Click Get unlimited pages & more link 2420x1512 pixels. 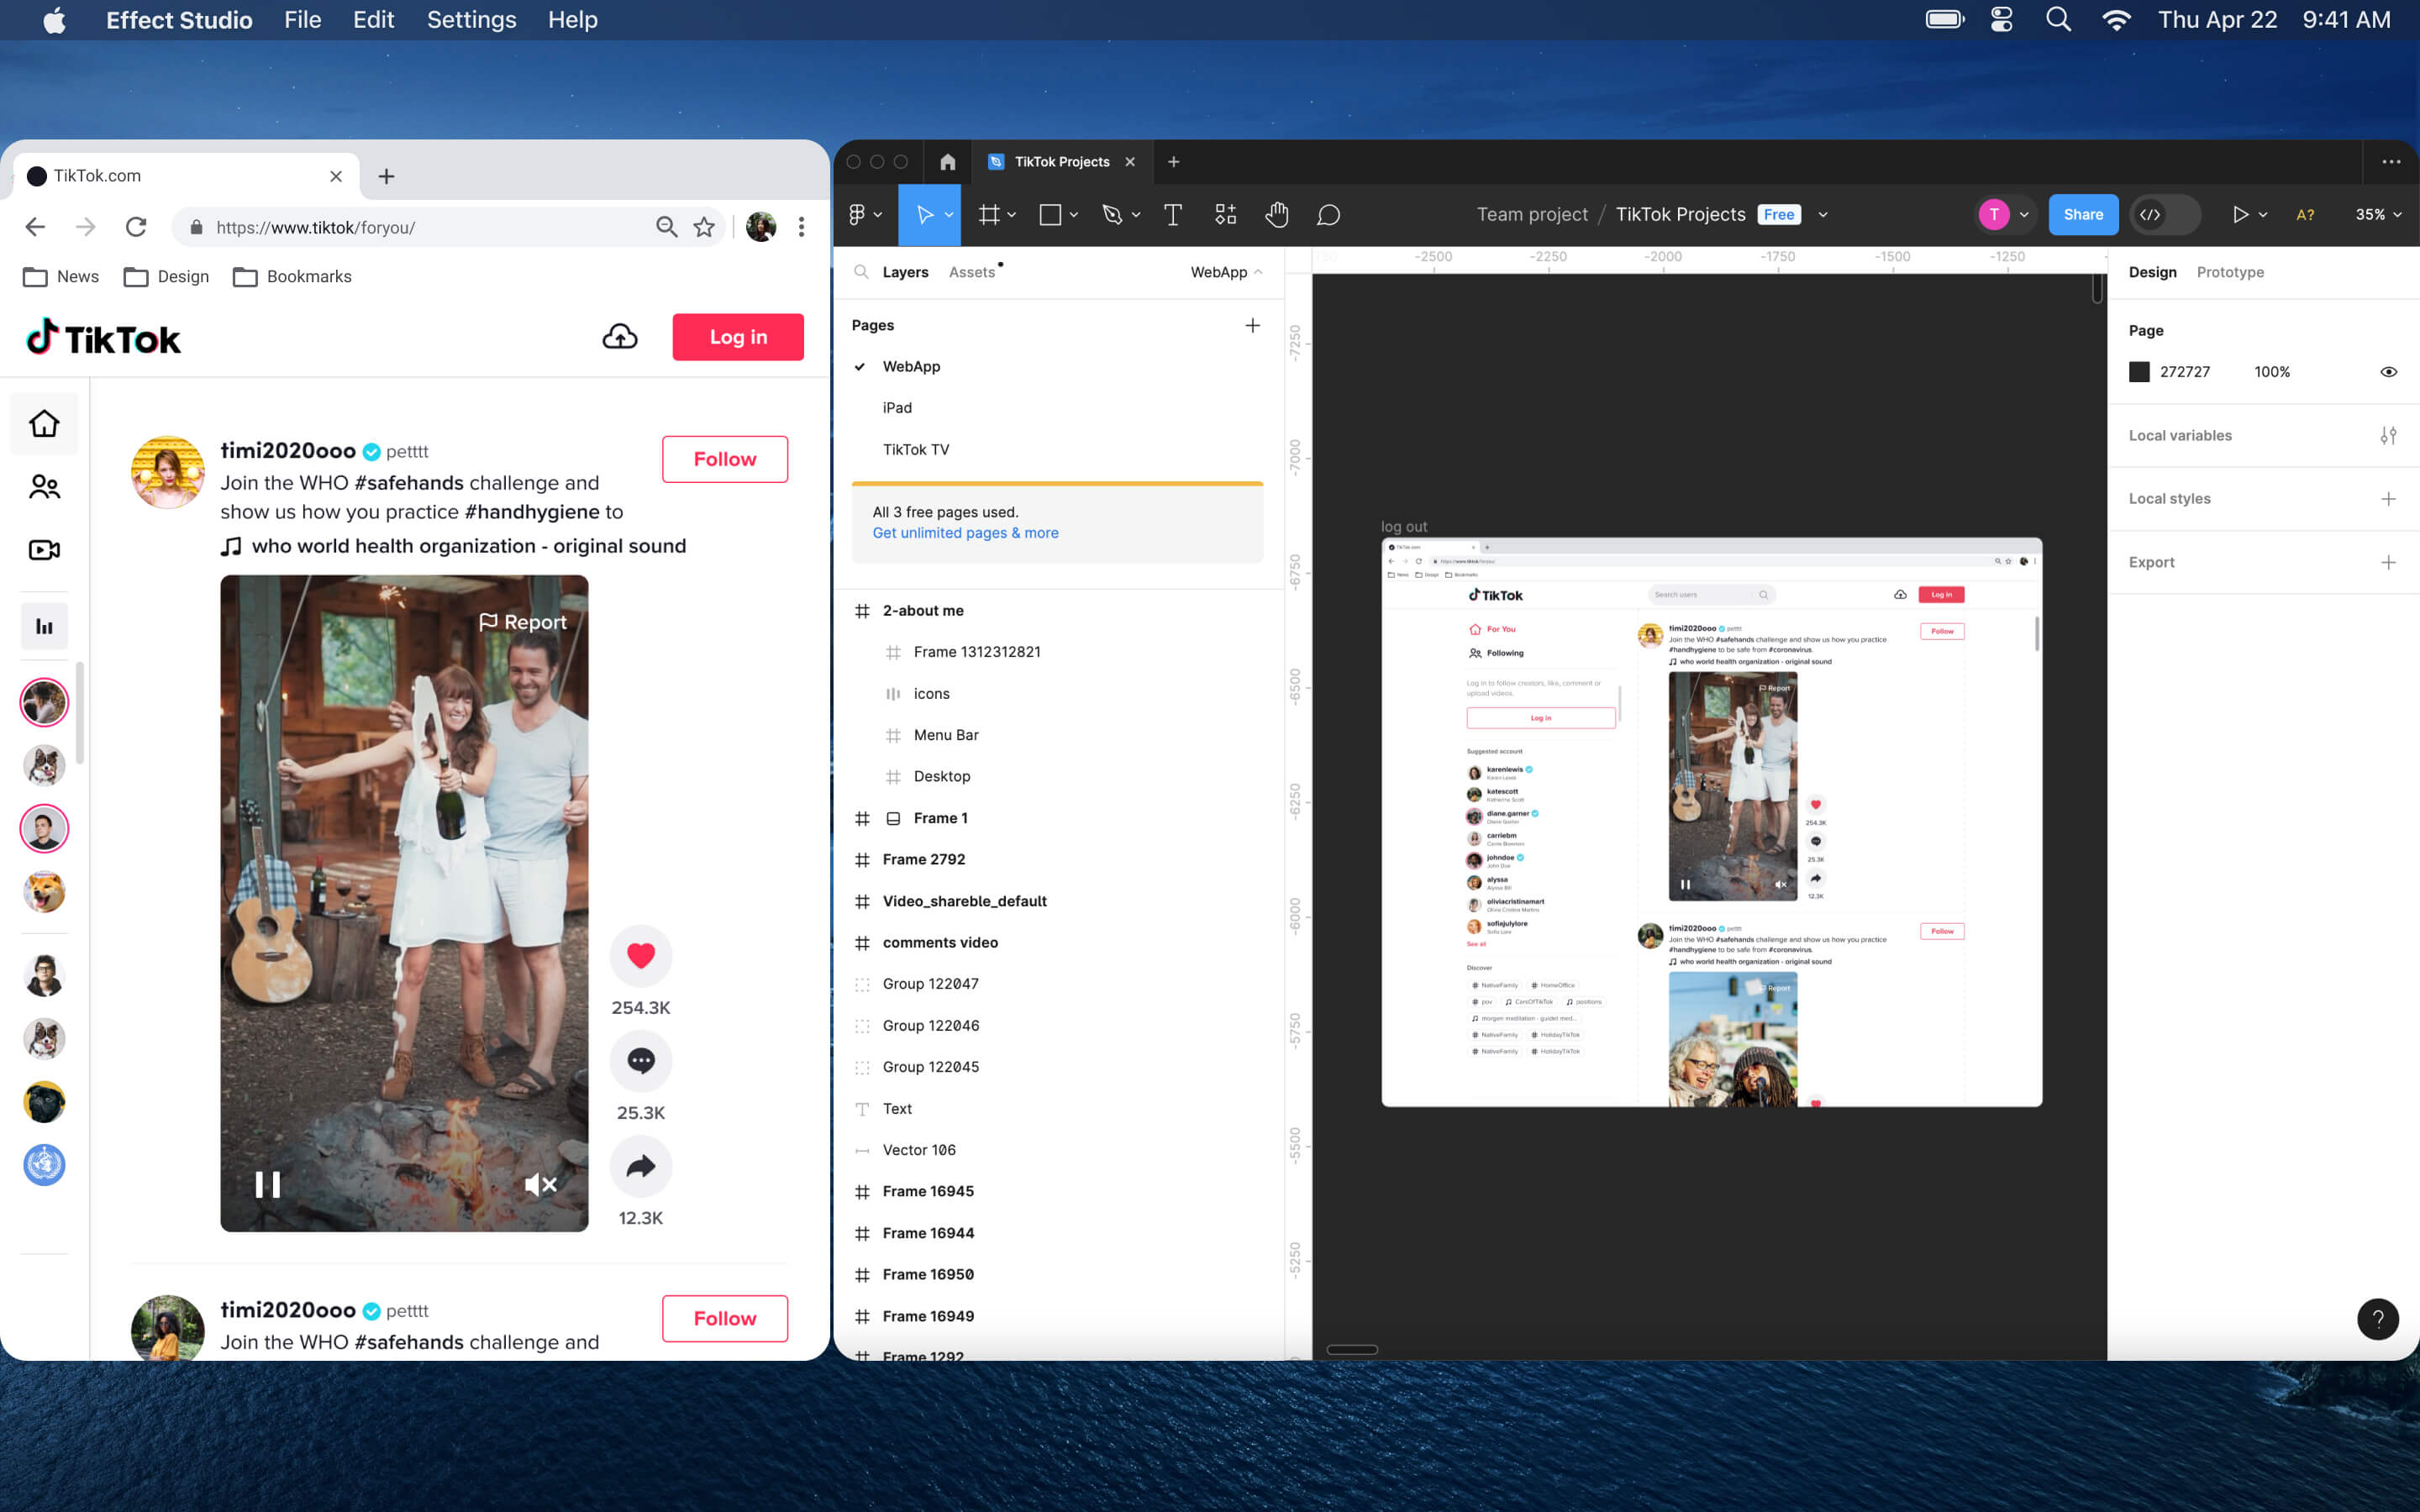[x=965, y=533]
